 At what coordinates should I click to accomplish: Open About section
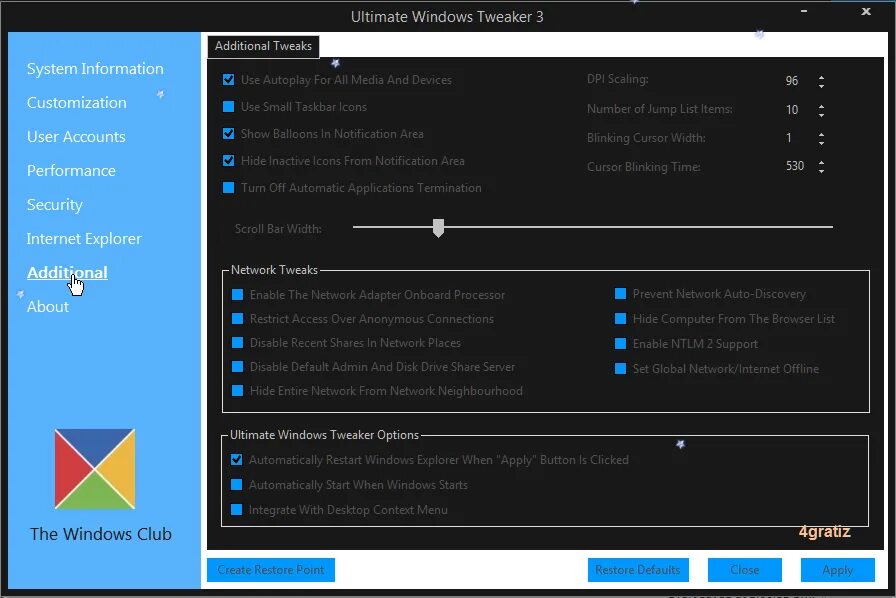click(x=47, y=307)
